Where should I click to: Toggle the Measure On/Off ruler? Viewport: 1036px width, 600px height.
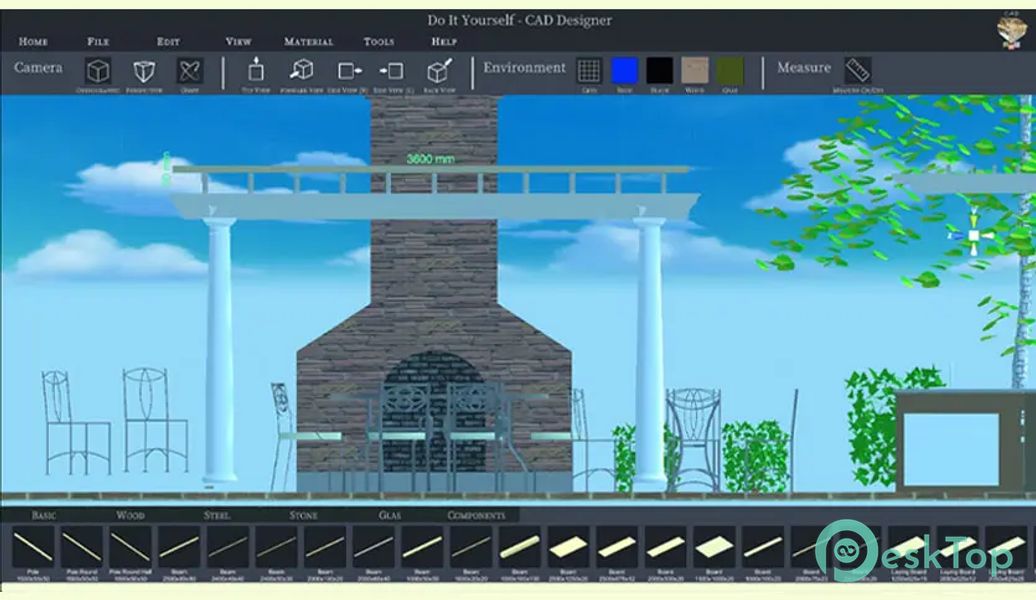click(x=858, y=70)
